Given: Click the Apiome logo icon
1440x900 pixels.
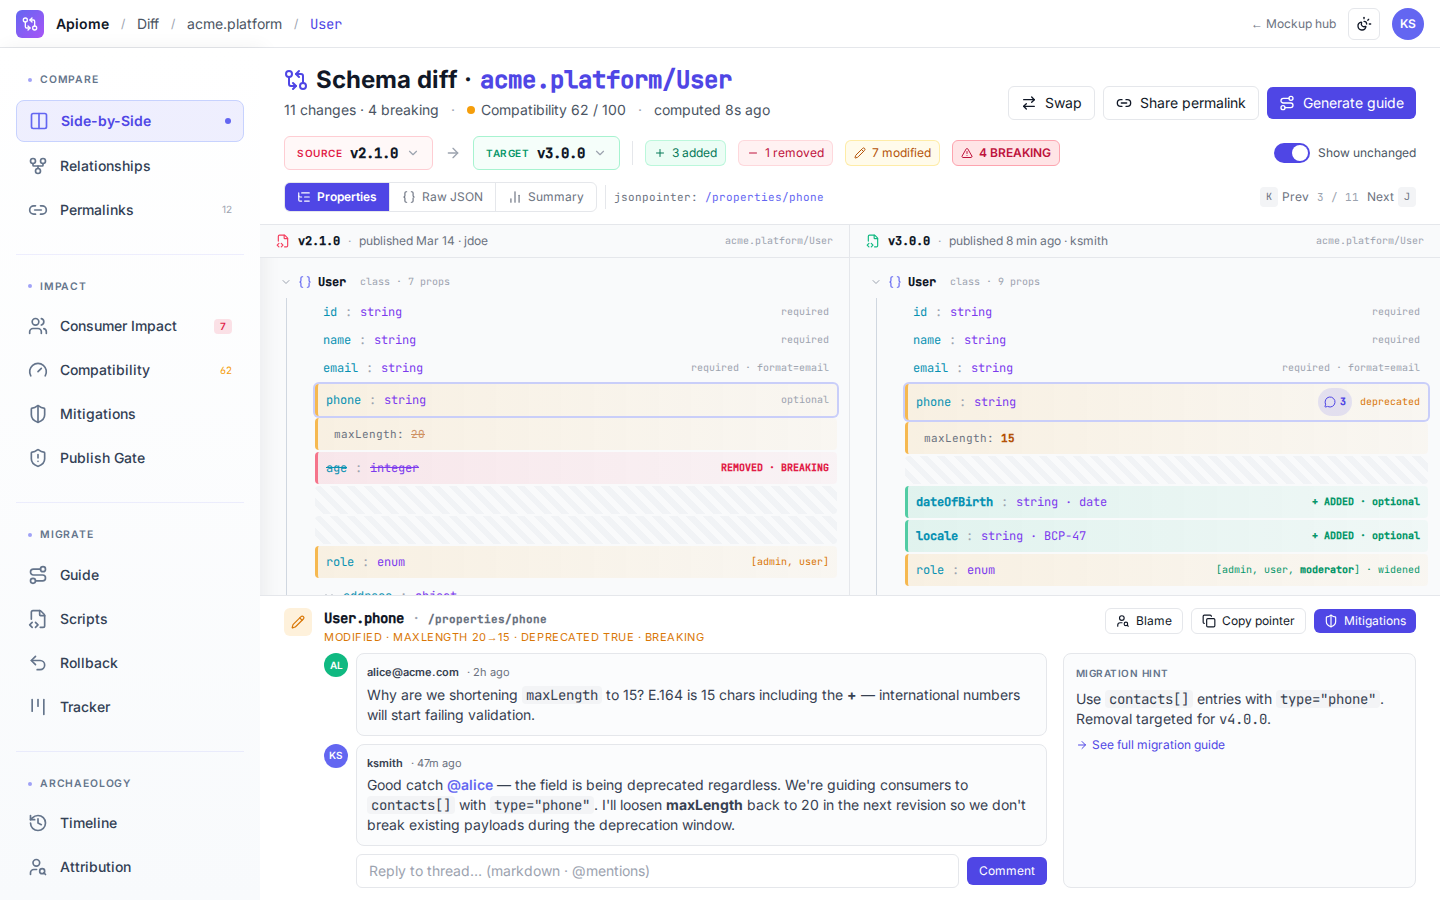Looking at the screenshot, I should coord(30,24).
